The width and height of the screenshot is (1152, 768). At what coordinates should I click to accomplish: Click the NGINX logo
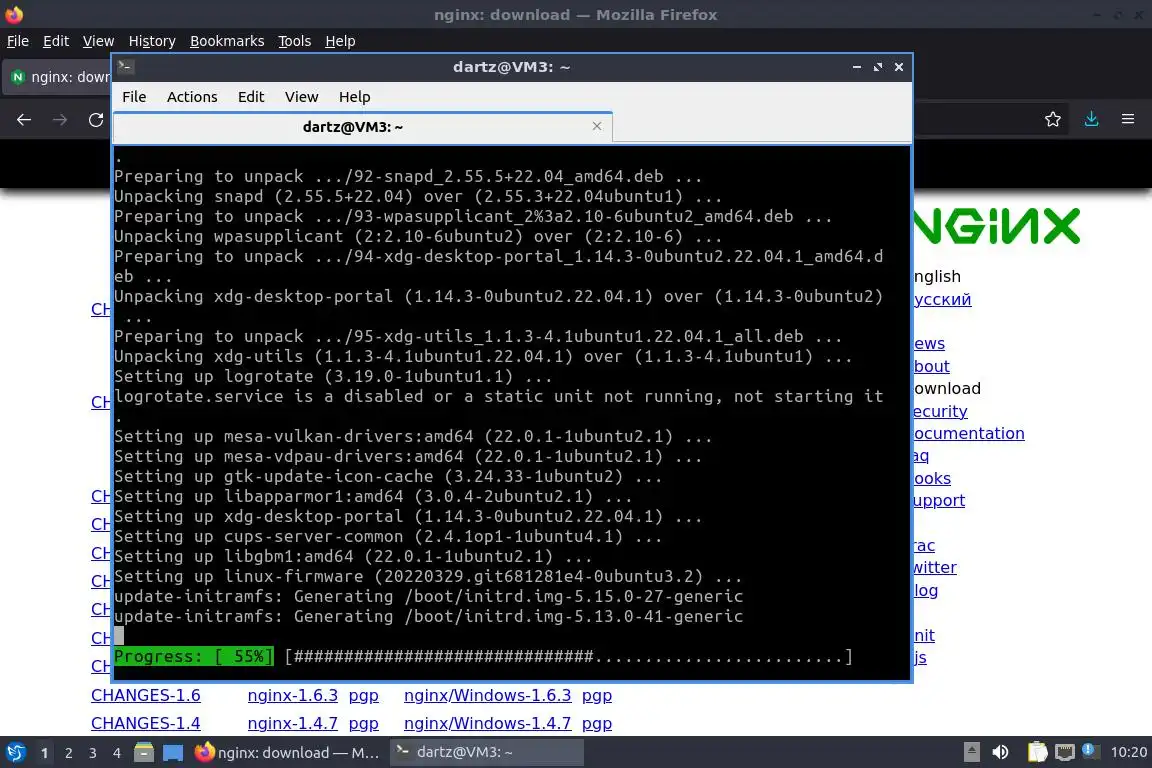(x=997, y=226)
